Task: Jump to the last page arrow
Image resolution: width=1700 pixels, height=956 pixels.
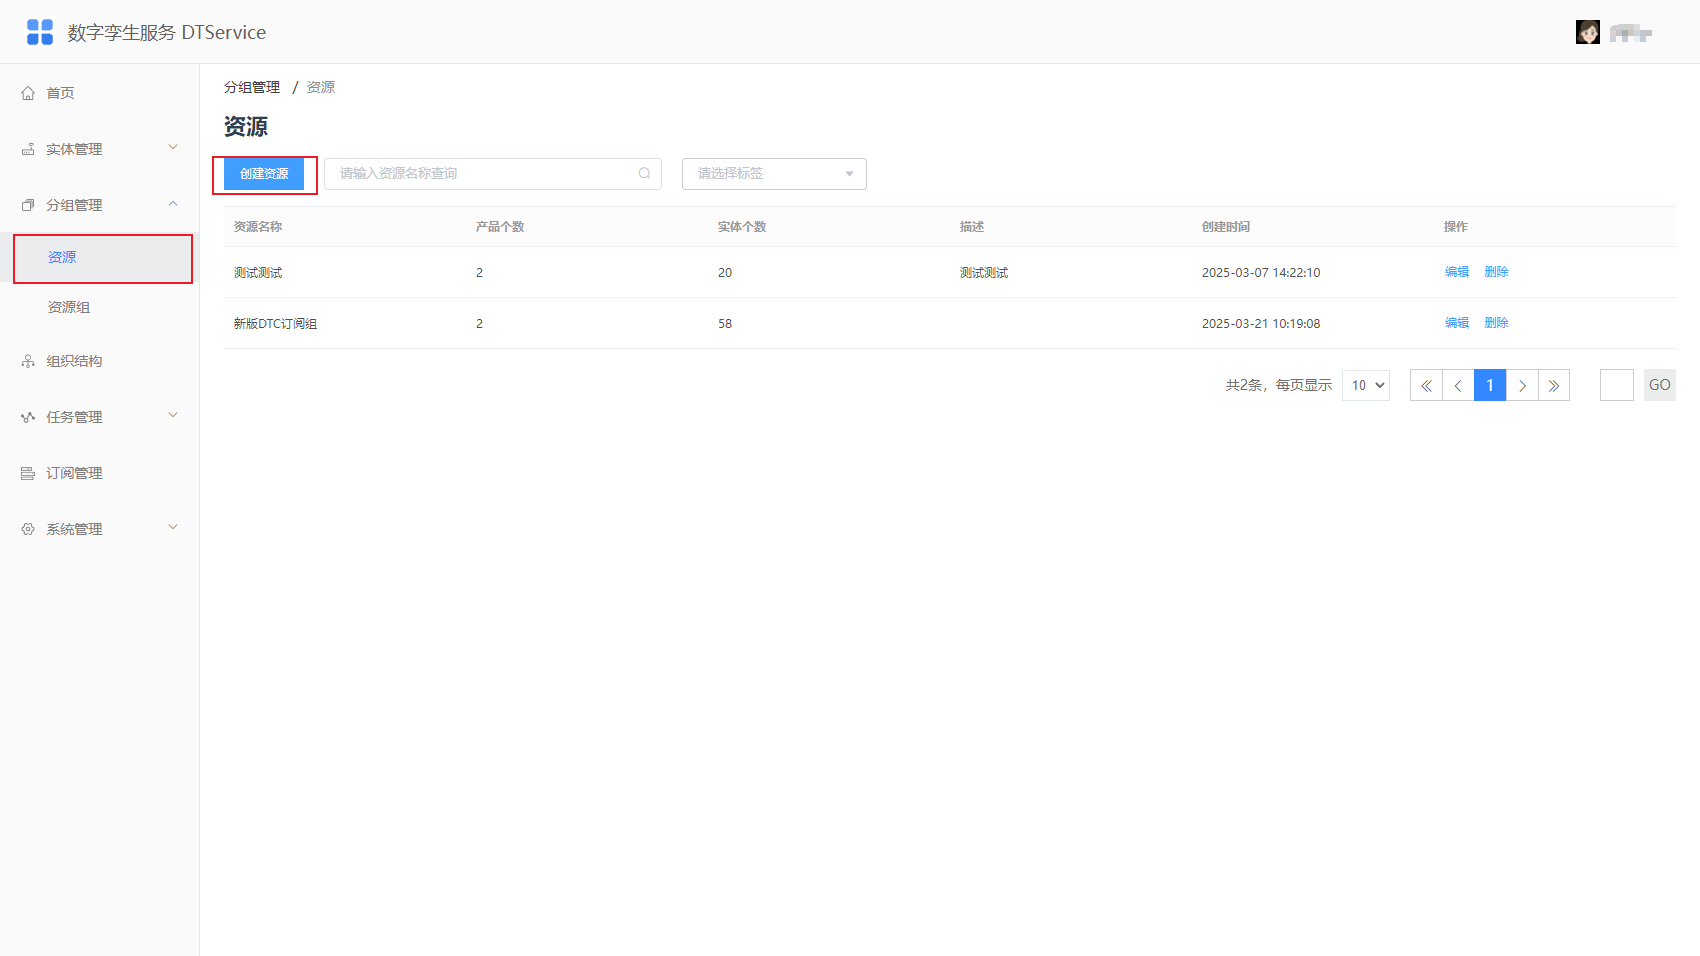Action: coord(1554,385)
